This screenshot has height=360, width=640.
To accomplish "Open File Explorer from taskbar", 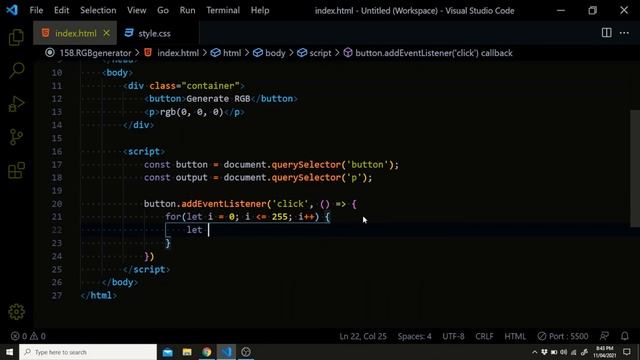I will tap(187, 352).
